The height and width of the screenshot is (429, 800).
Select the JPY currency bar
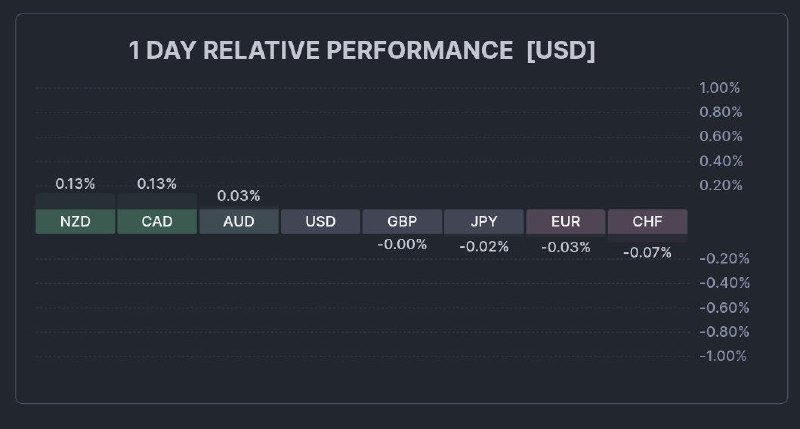click(484, 221)
